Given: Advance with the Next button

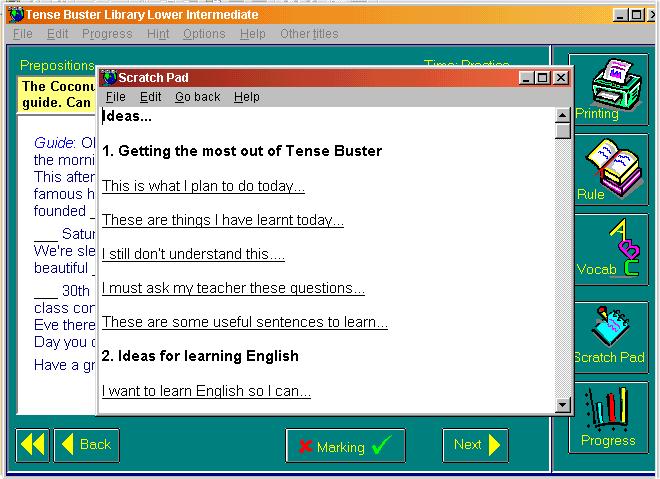Looking at the screenshot, I should click(x=476, y=445).
